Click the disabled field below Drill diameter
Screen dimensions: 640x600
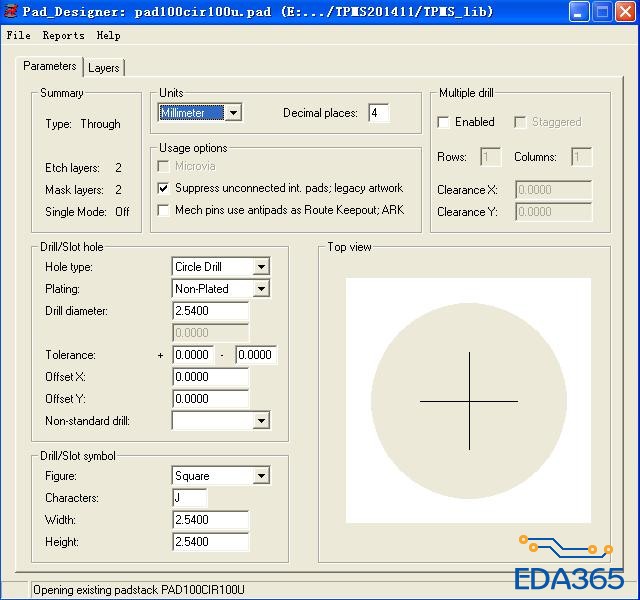pyautogui.click(x=211, y=333)
